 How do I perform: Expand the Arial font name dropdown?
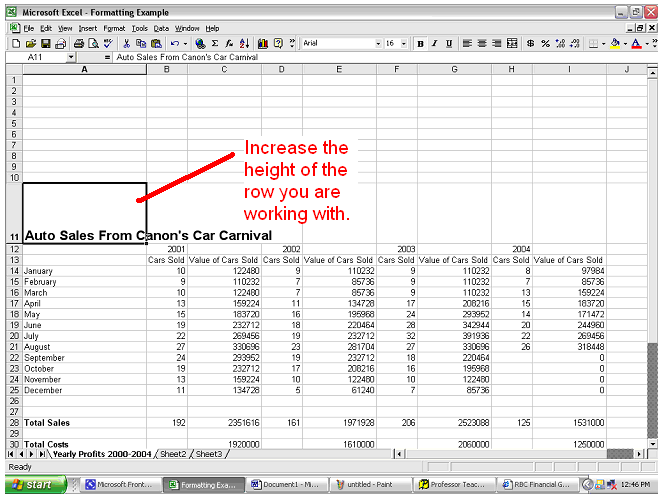(x=378, y=44)
